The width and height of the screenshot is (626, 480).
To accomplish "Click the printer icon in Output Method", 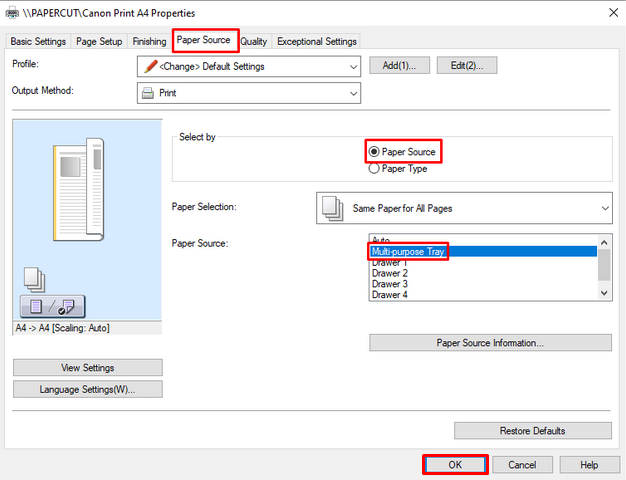I will click(x=148, y=93).
